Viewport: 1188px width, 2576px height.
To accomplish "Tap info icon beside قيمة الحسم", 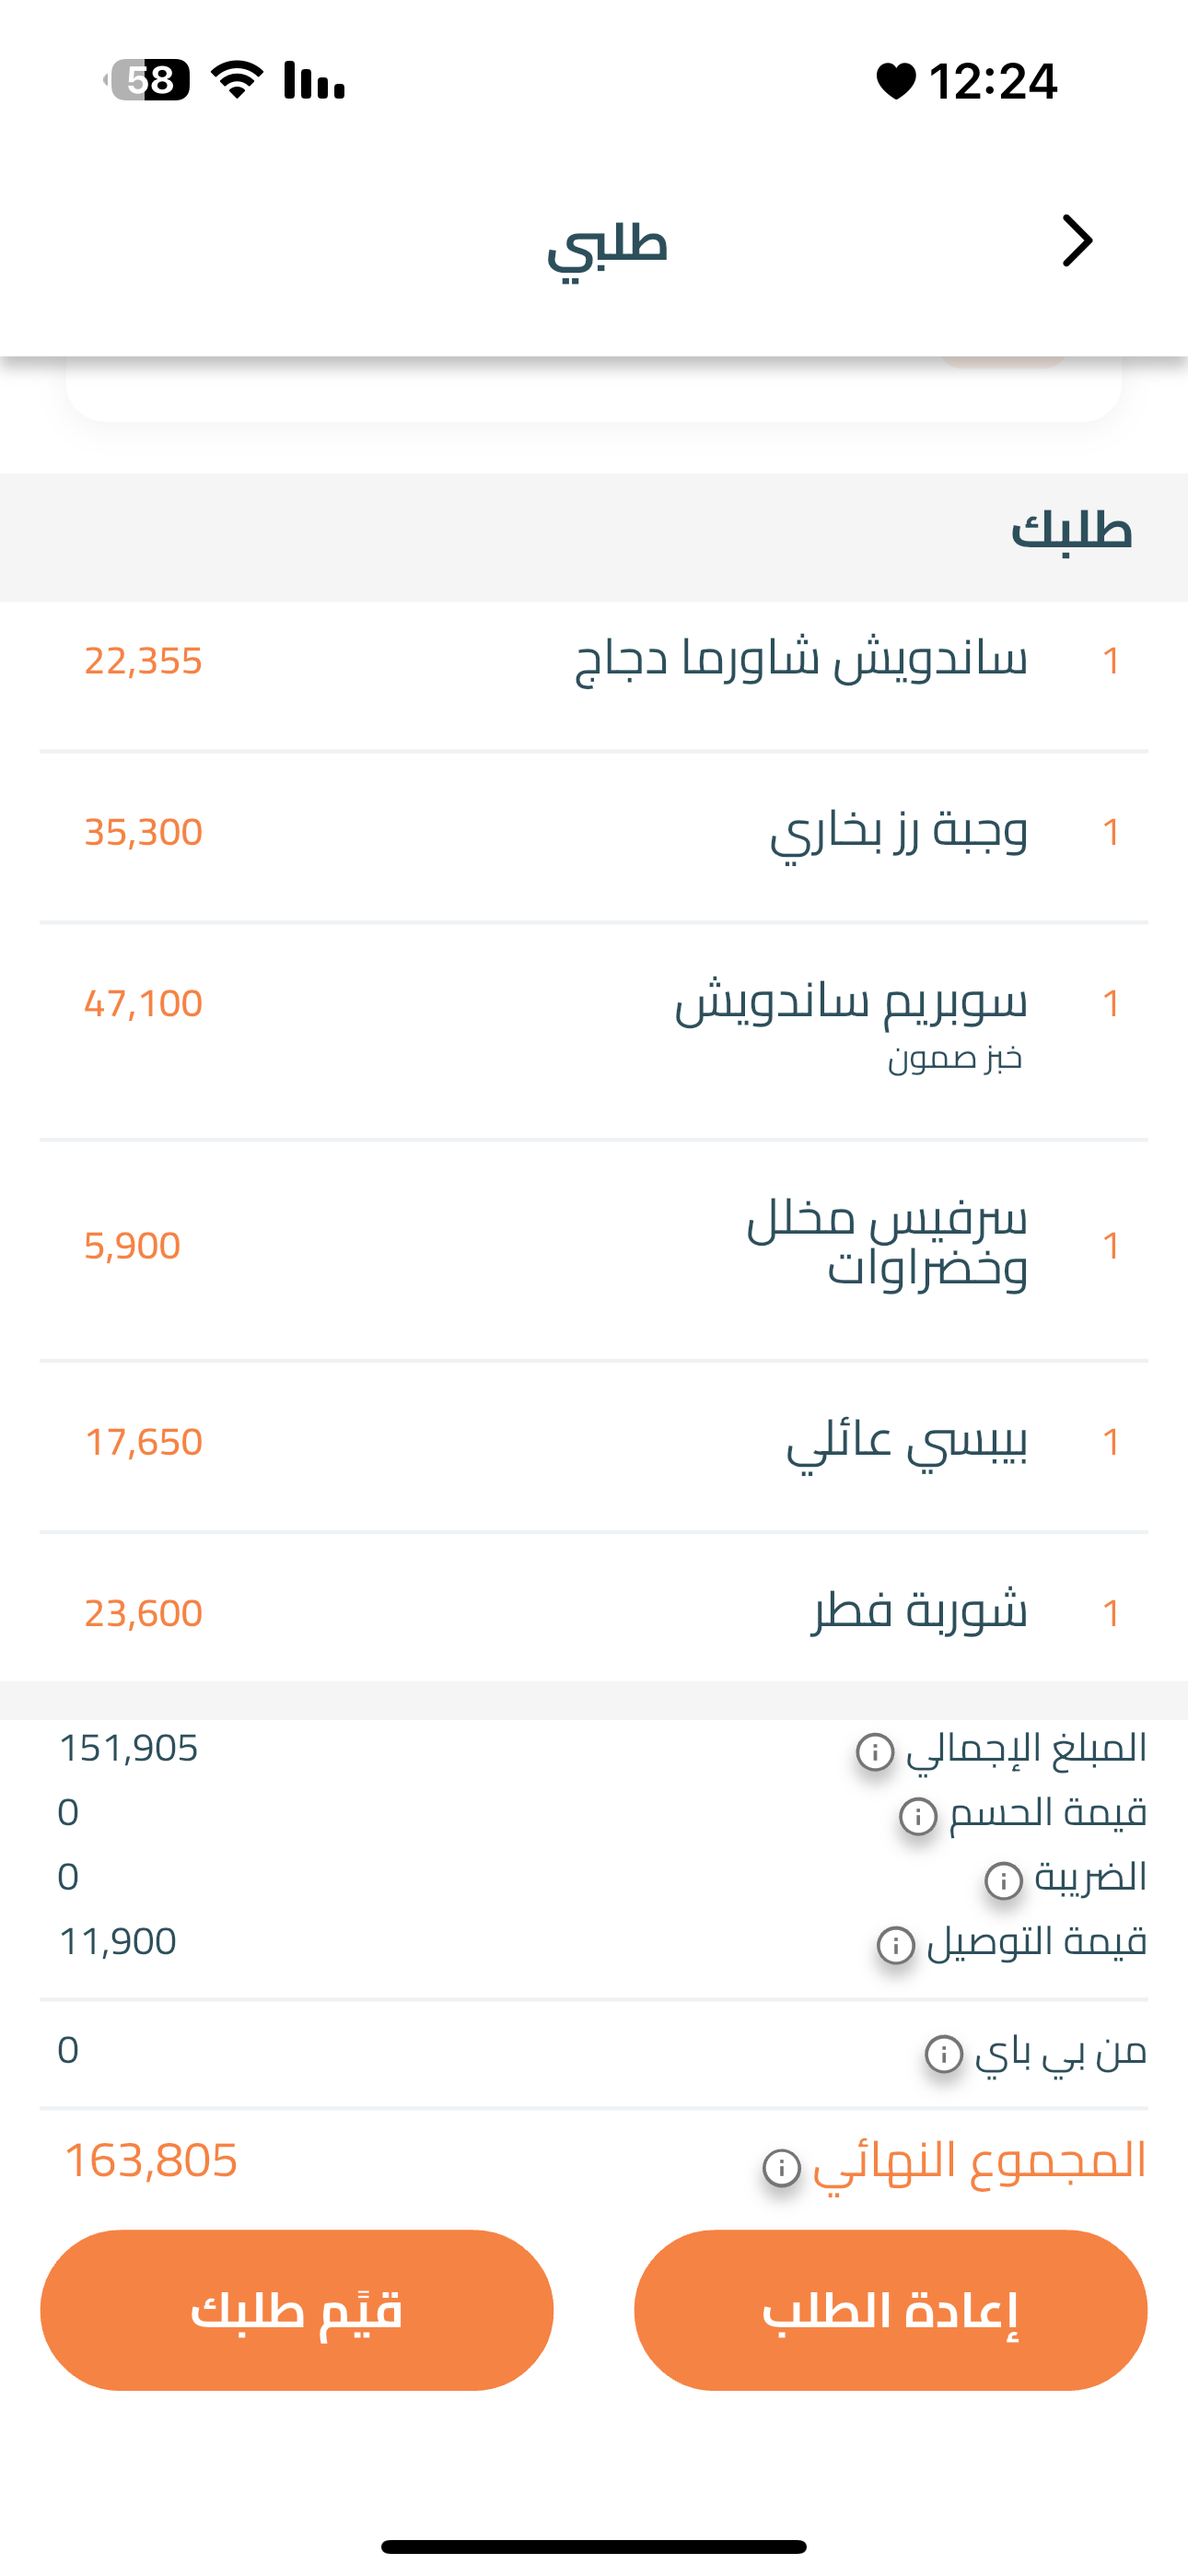I will [x=918, y=1816].
